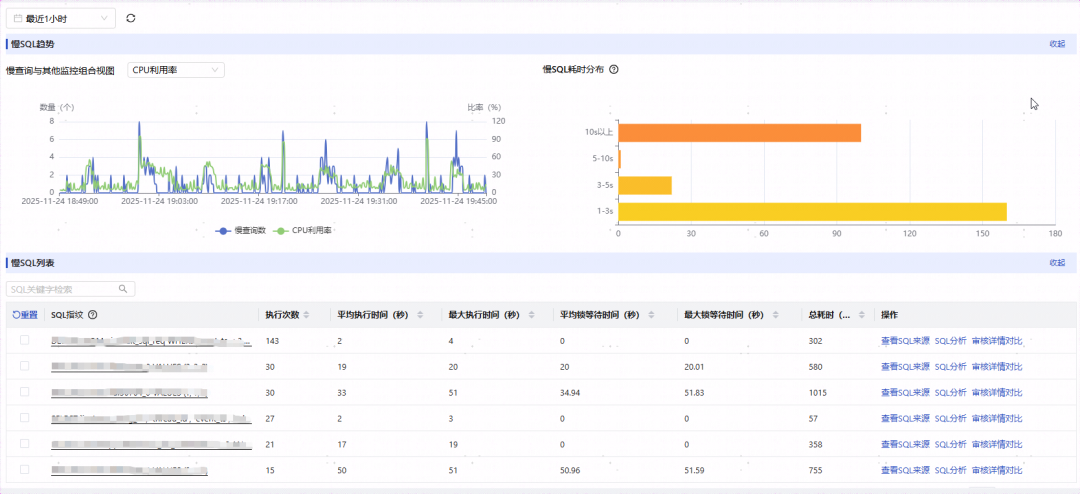The width and height of the screenshot is (1080, 494).
Task: Open SQL fingerprint of the 27-execution row
Action: tap(152, 418)
